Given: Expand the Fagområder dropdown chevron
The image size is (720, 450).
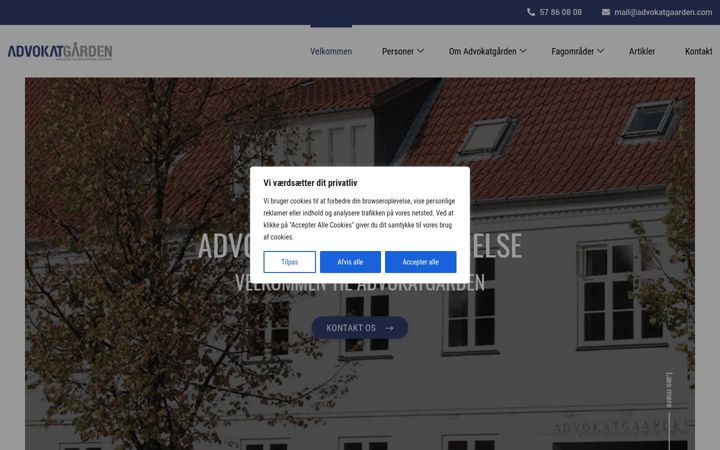Looking at the screenshot, I should click(x=600, y=51).
